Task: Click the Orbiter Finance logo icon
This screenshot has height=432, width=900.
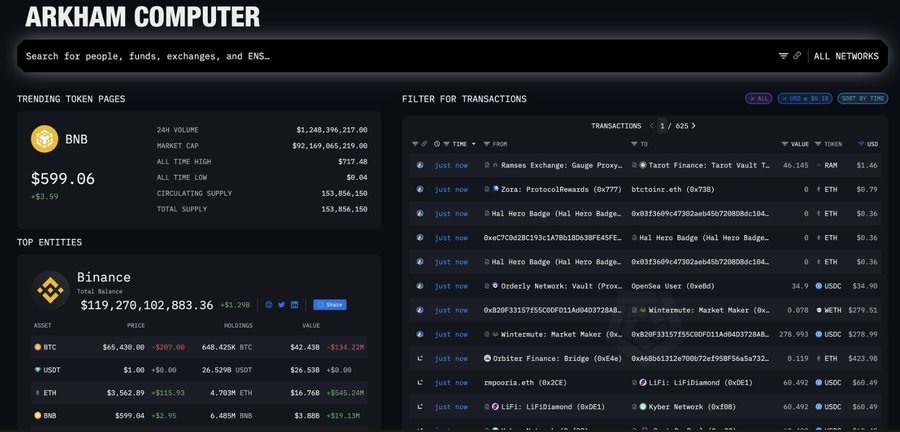Action: [488, 358]
